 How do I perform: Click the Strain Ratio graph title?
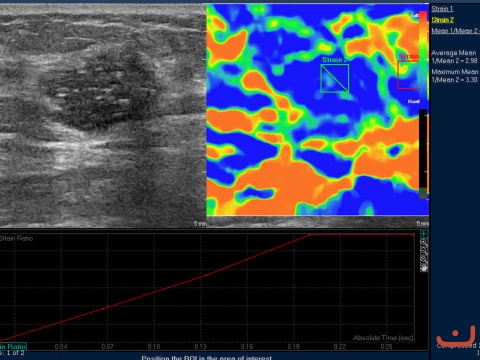click(x=16, y=238)
